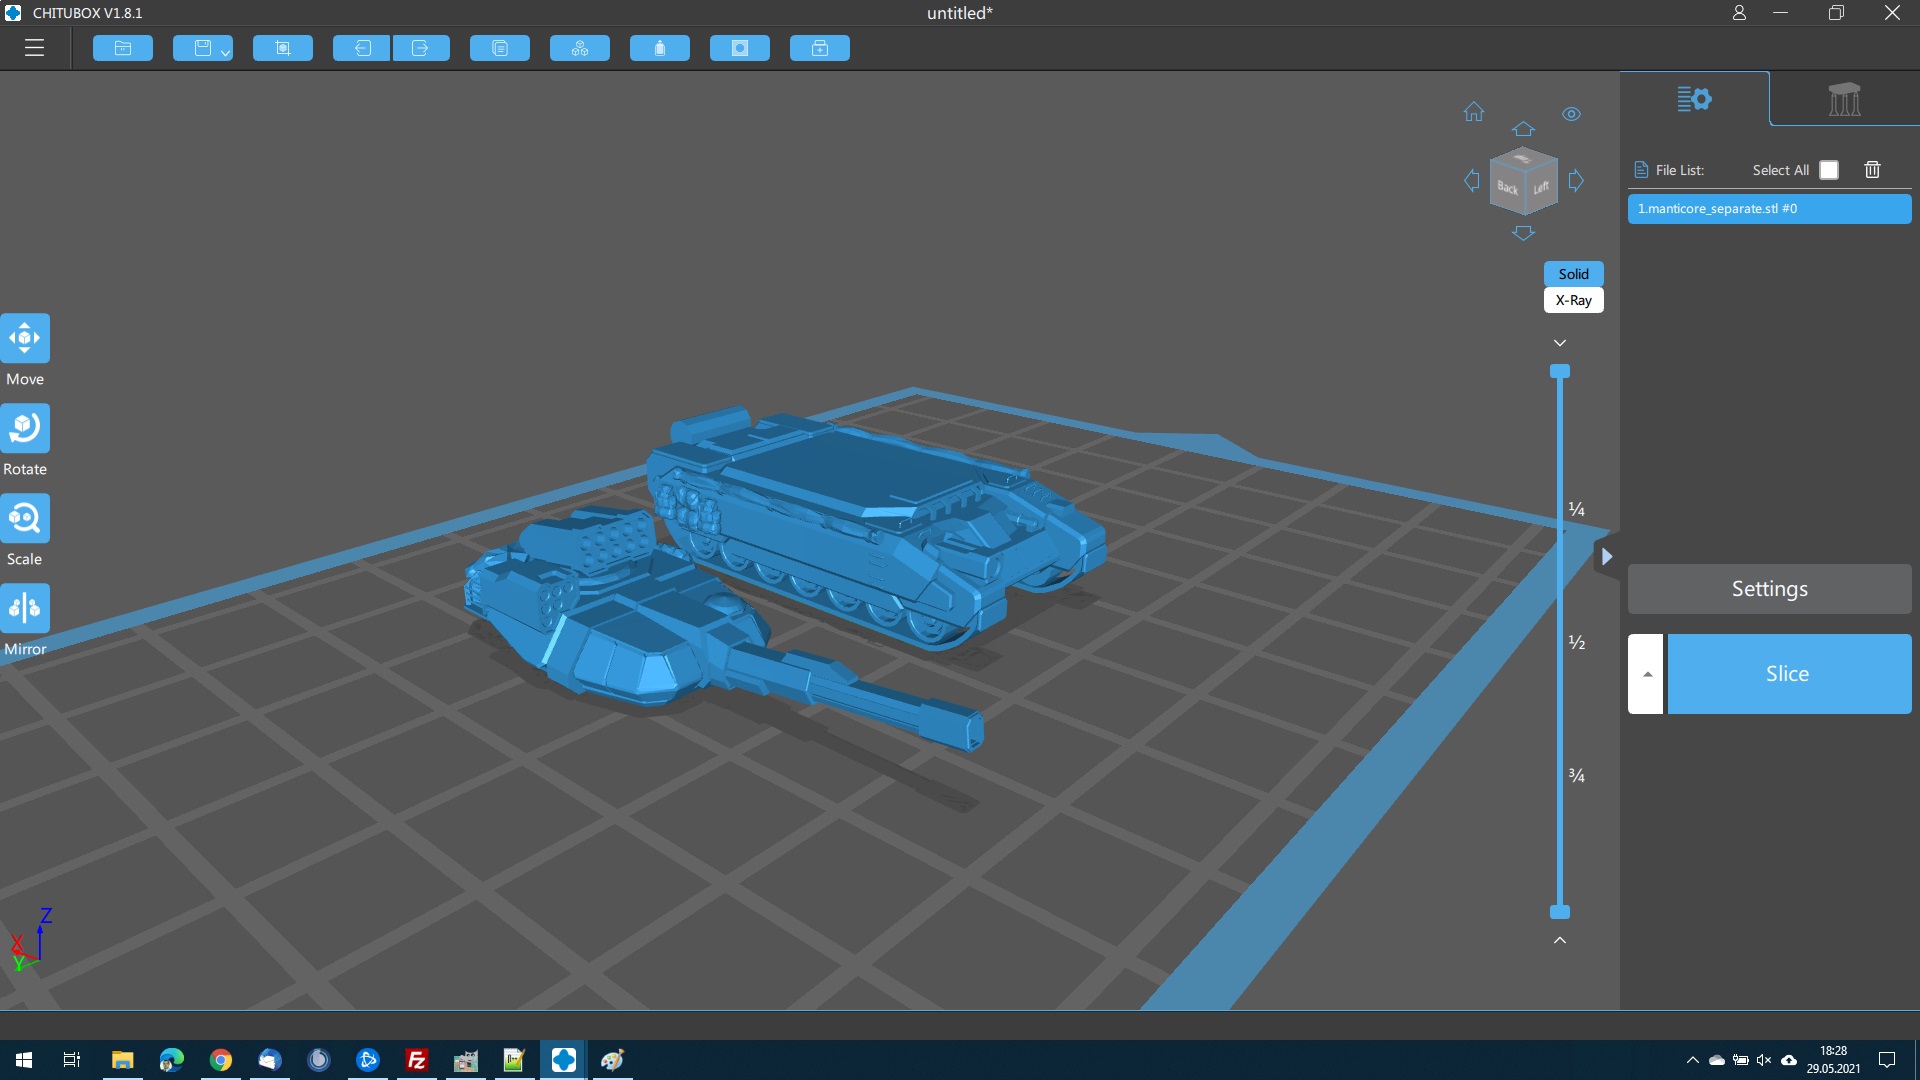Click the Copy model icon

[x=500, y=48]
